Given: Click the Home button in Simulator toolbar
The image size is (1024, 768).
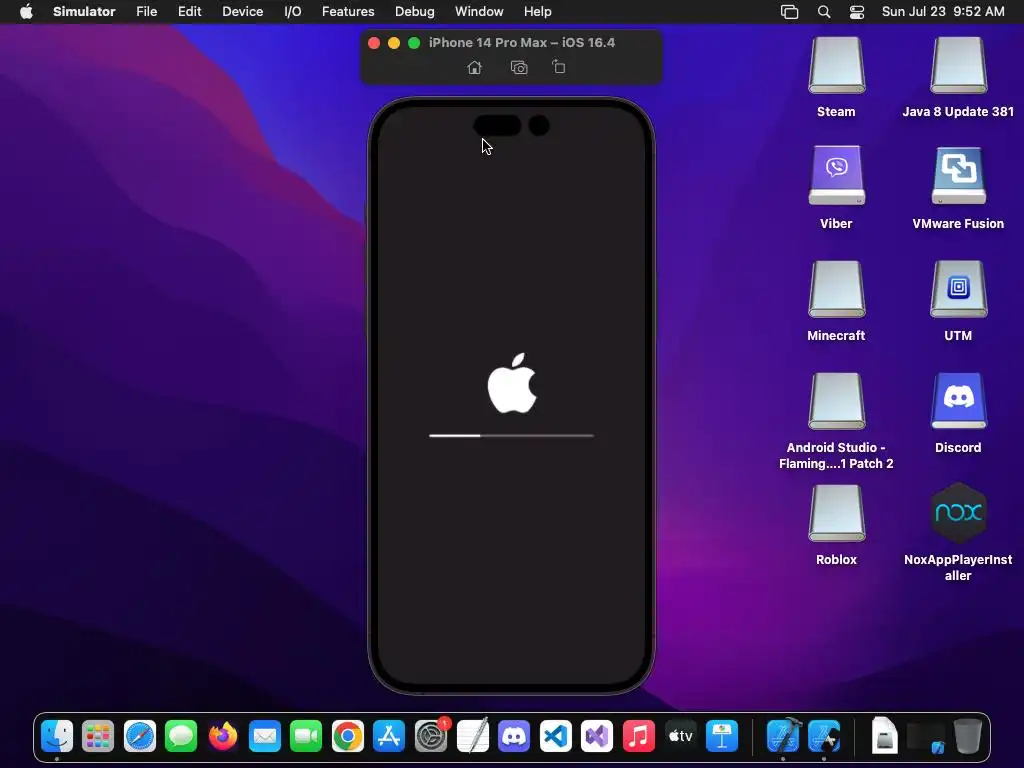Looking at the screenshot, I should [475, 67].
